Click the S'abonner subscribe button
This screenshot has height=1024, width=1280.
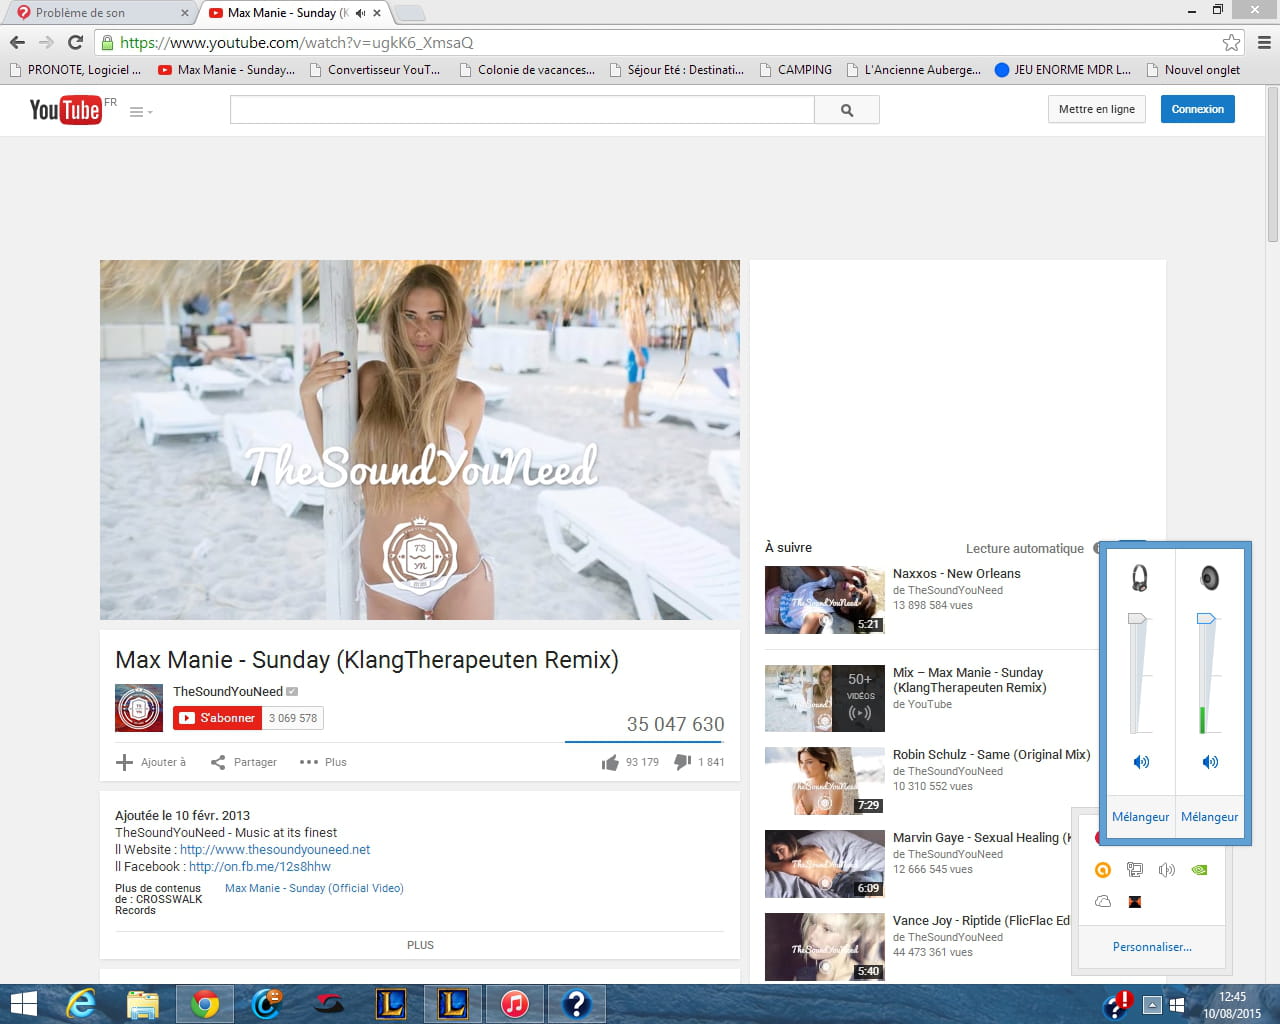[x=217, y=718]
